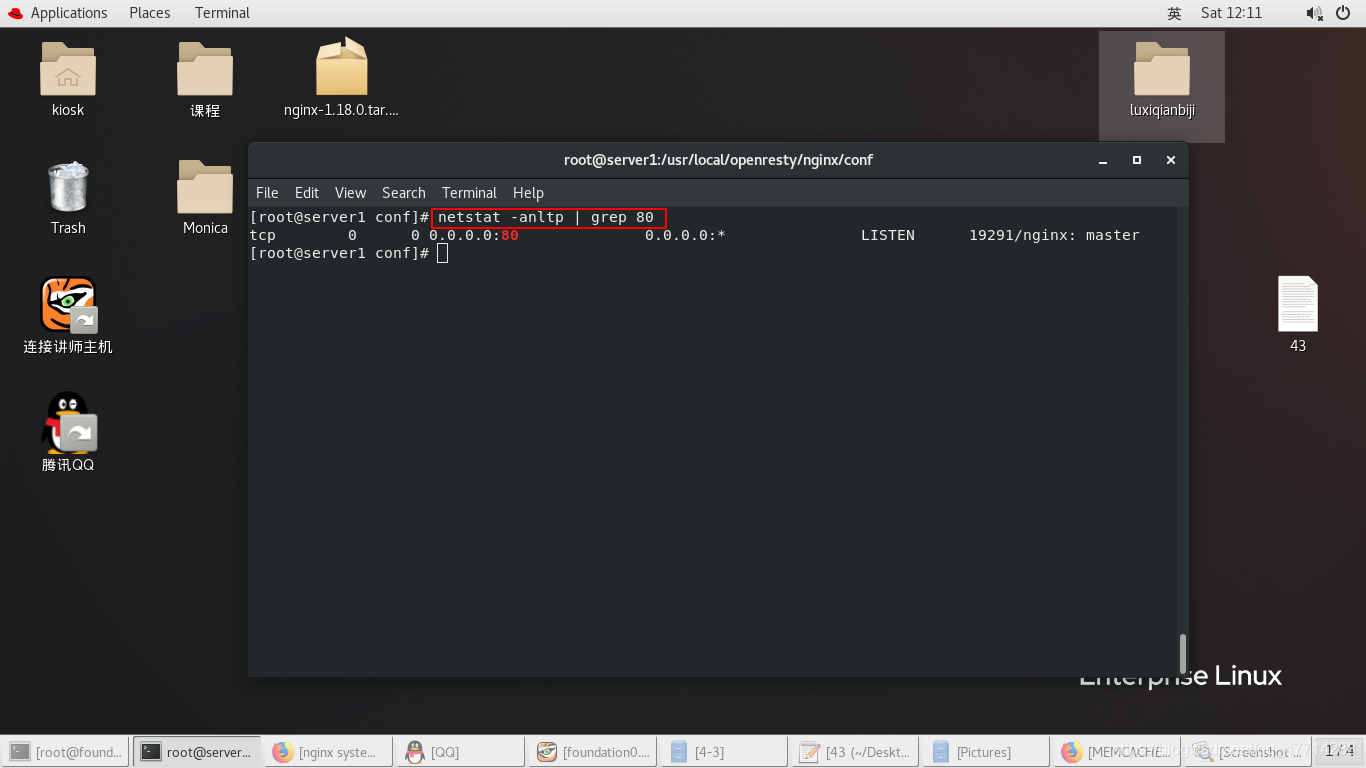Open the terminal View menu
This screenshot has width=1366, height=768.
click(x=350, y=193)
